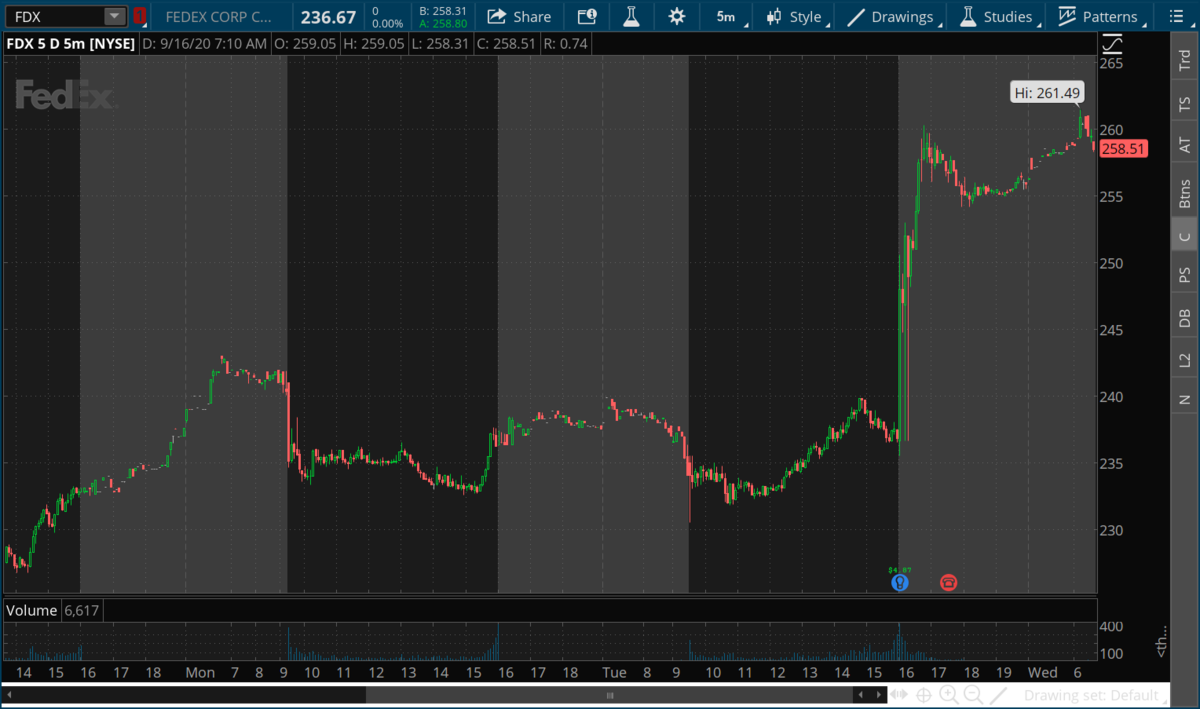Open the FDX symbol dropdown arrow
1200x709 pixels.
(x=115, y=17)
